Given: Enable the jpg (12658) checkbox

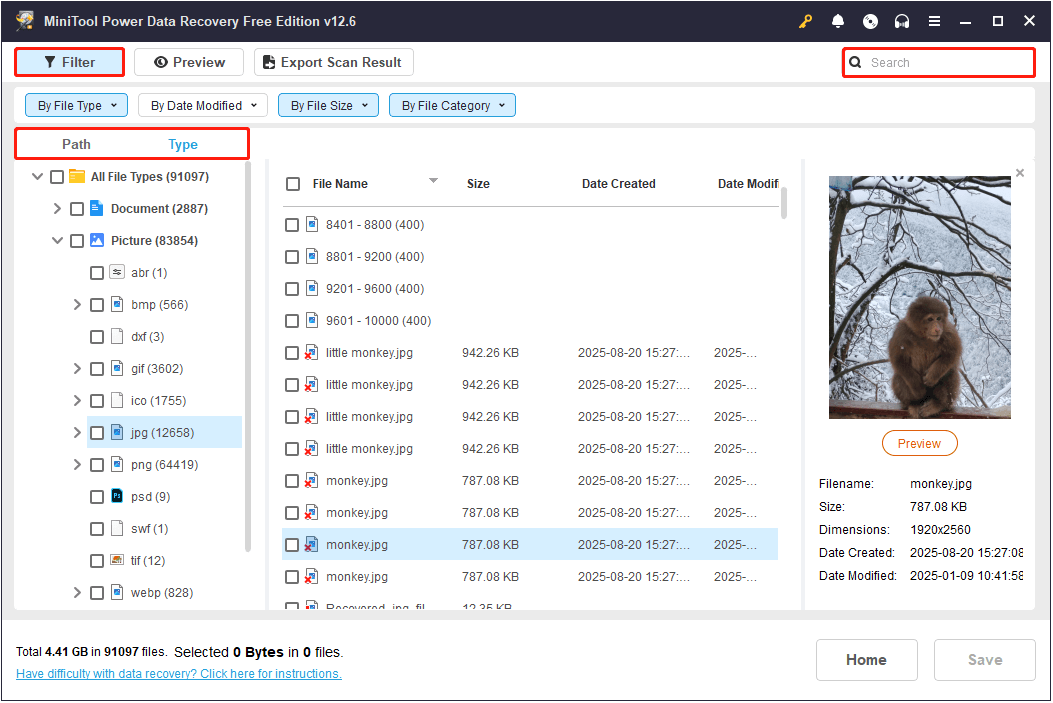Looking at the screenshot, I should 97,432.
